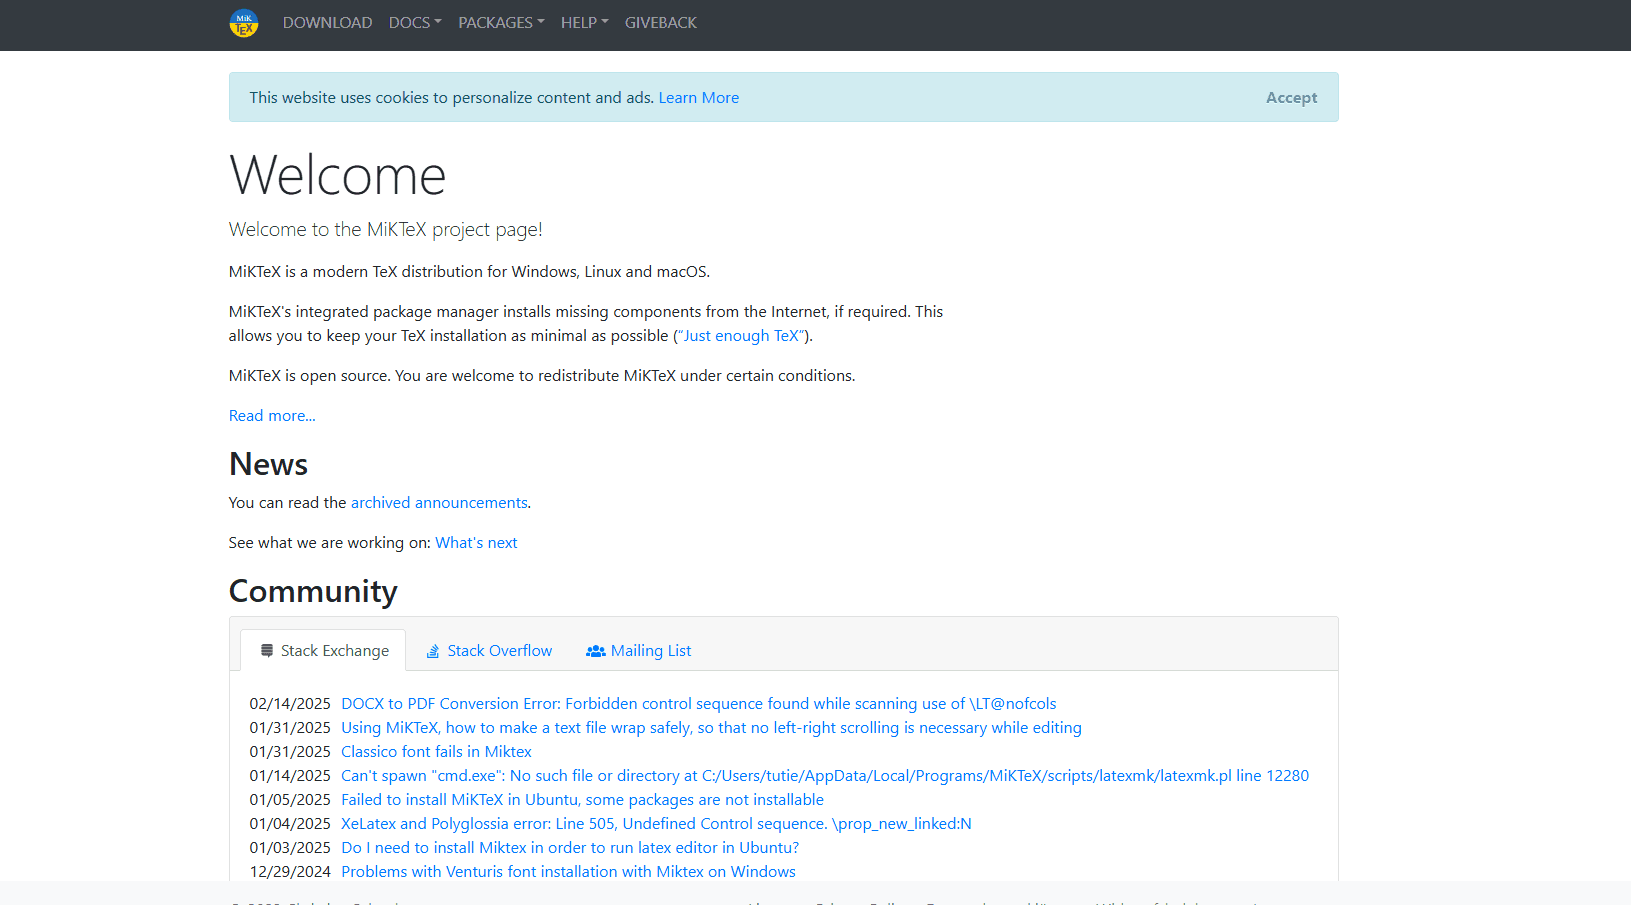Open the DOCX to PDF Conversion Error question
The width and height of the screenshot is (1631, 905).
point(699,704)
